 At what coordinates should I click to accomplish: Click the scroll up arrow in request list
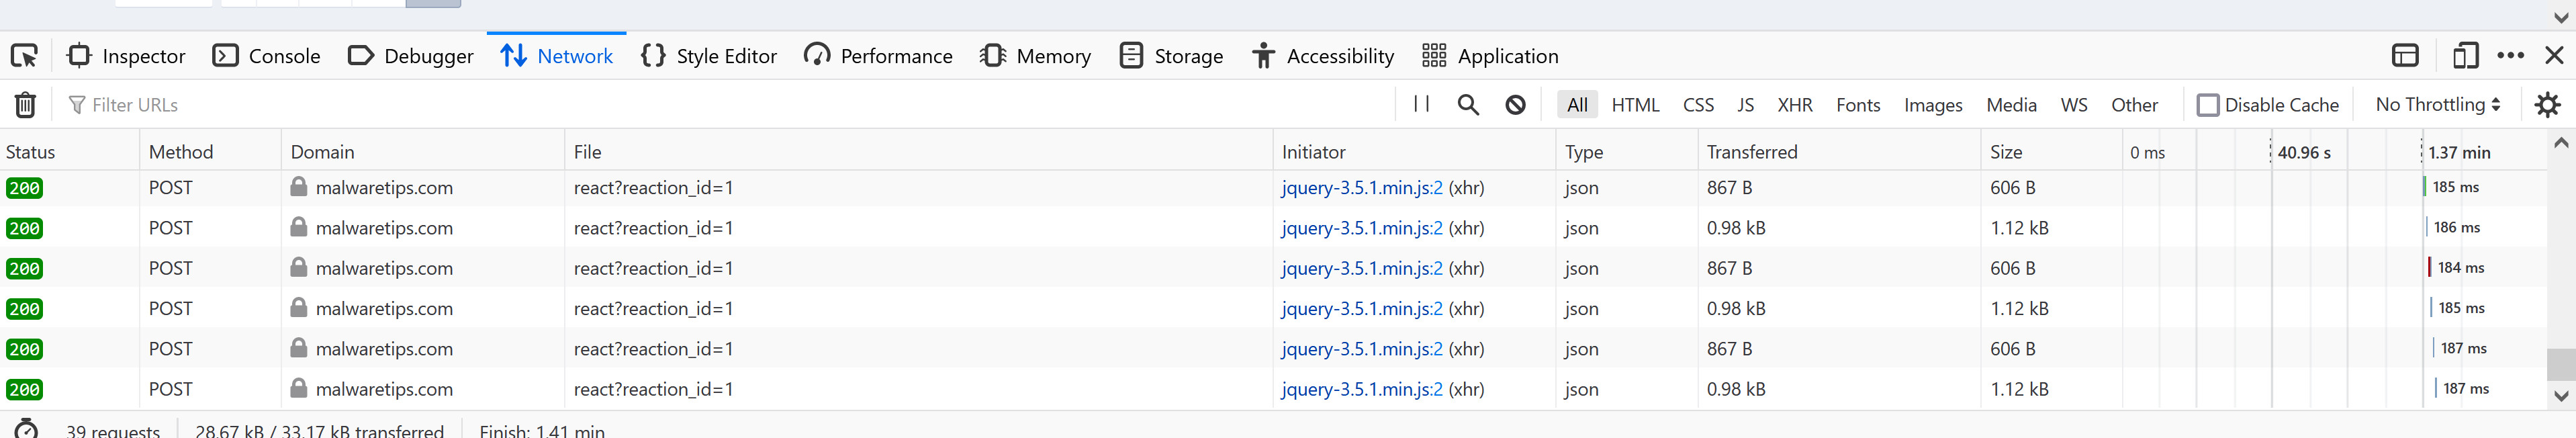tap(2561, 143)
